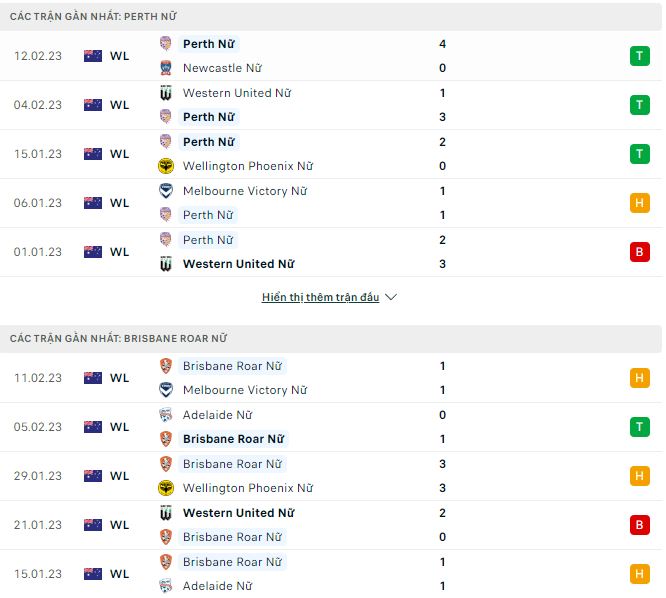The image size is (666, 598).
Task: Click green T result badge for 12.02.23
Action: pos(640,56)
